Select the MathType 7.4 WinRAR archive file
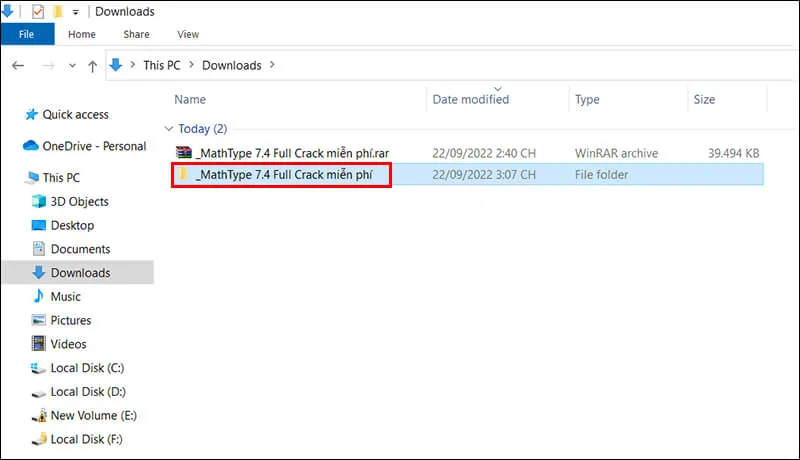The width and height of the screenshot is (800, 460). tap(291, 153)
